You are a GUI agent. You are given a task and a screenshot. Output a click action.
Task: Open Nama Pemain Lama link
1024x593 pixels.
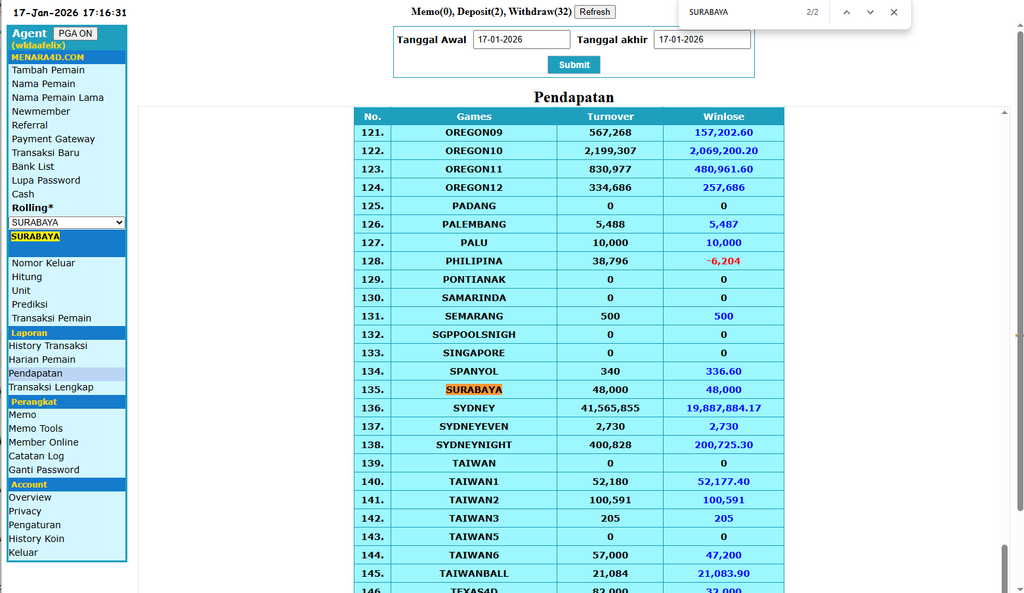57,97
